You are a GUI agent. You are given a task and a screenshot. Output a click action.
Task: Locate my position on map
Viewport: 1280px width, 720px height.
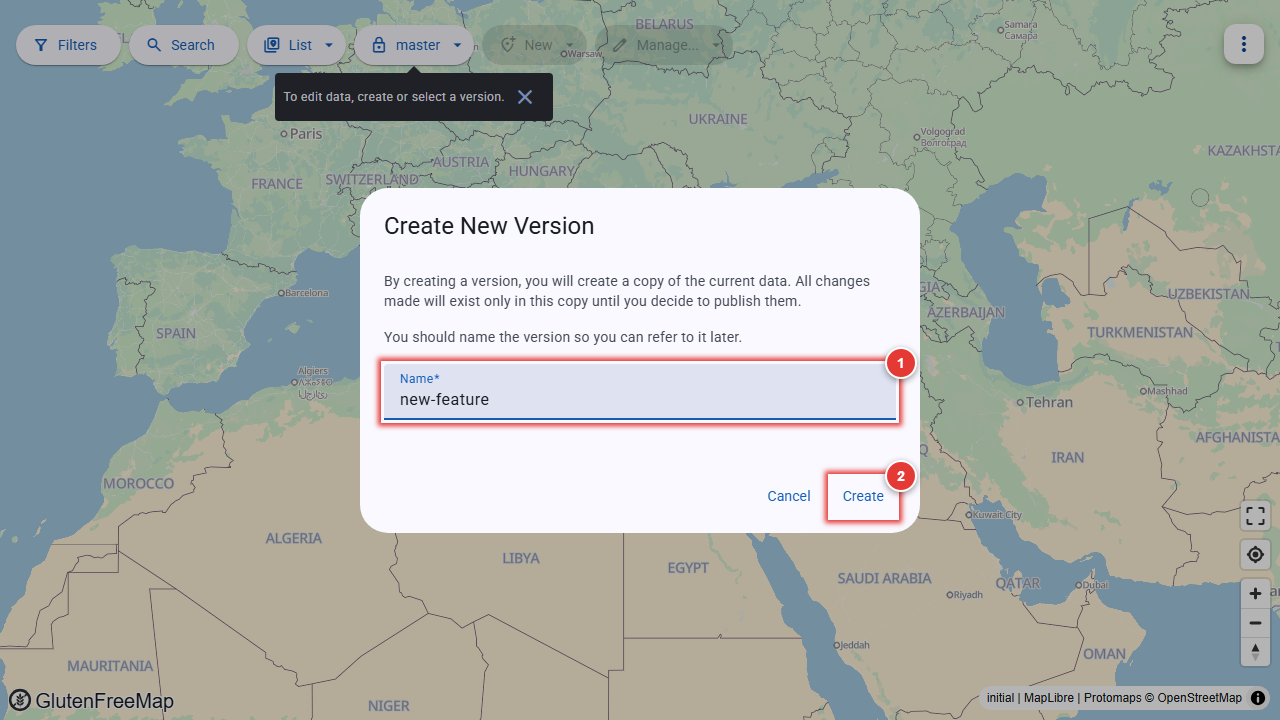pos(1255,554)
